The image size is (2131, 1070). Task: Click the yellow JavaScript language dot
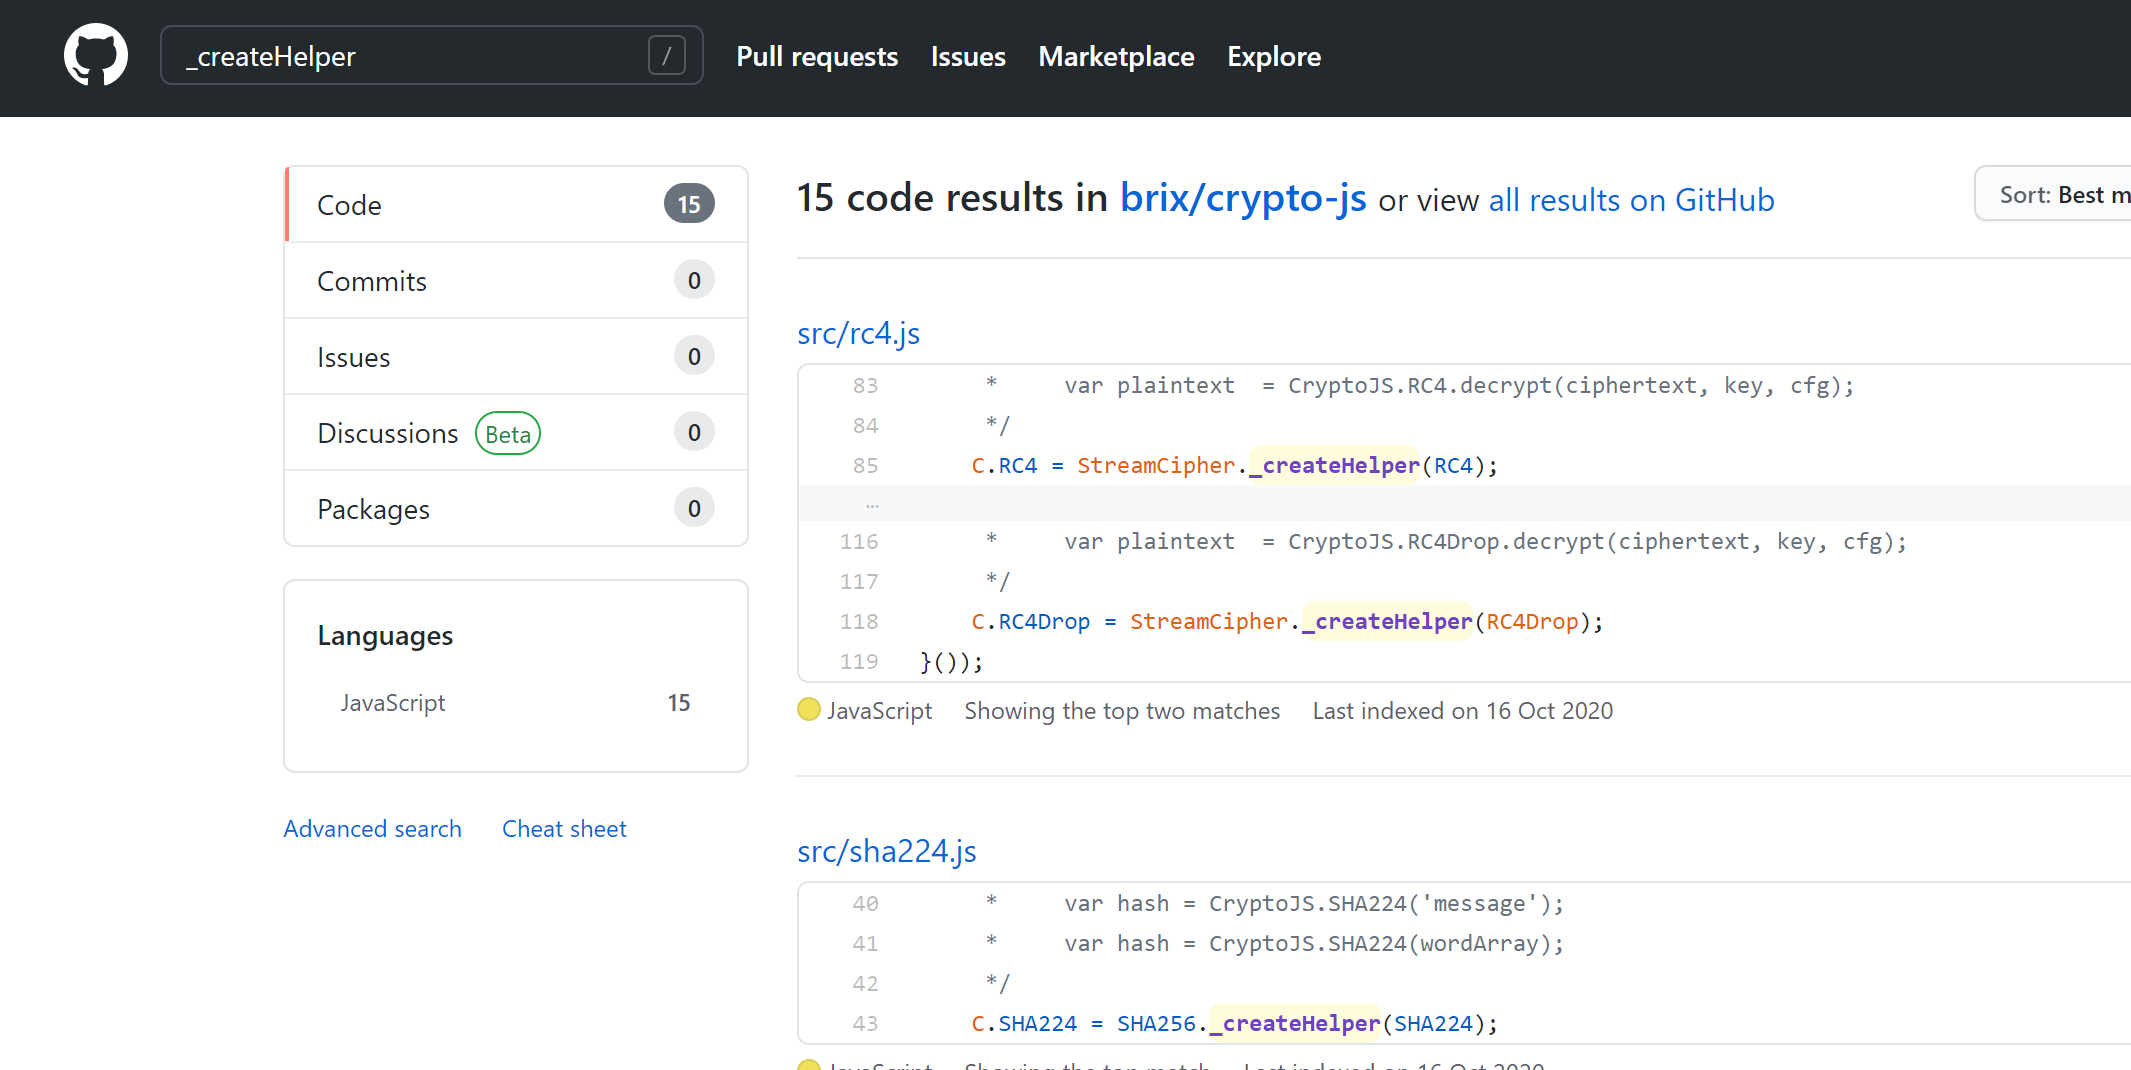point(808,710)
